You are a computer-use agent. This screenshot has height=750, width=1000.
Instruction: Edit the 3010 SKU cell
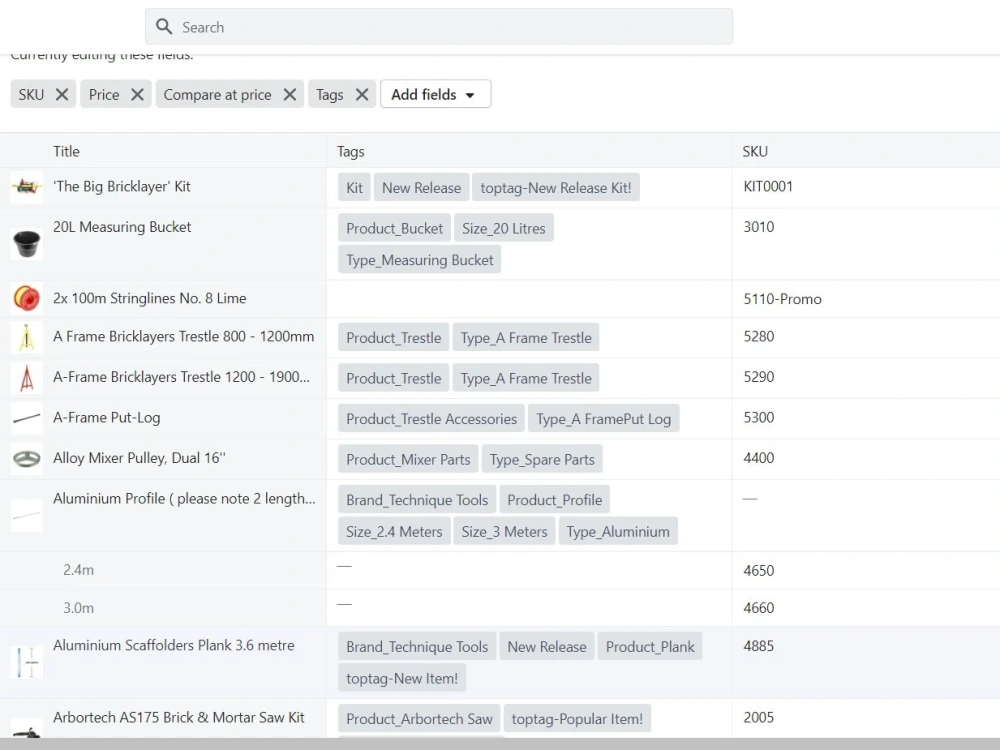(866, 244)
